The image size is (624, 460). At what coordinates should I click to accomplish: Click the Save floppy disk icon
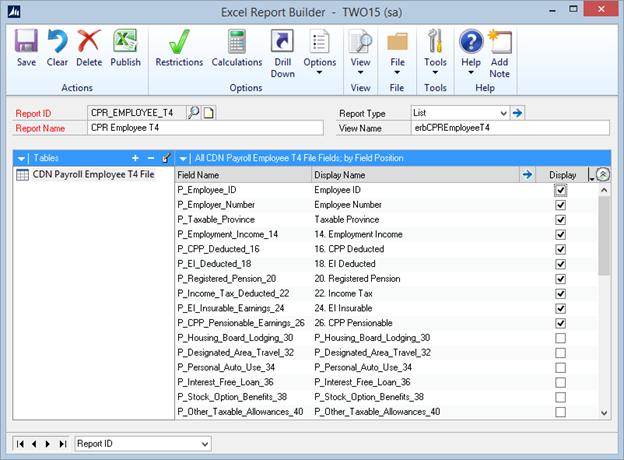[26, 41]
